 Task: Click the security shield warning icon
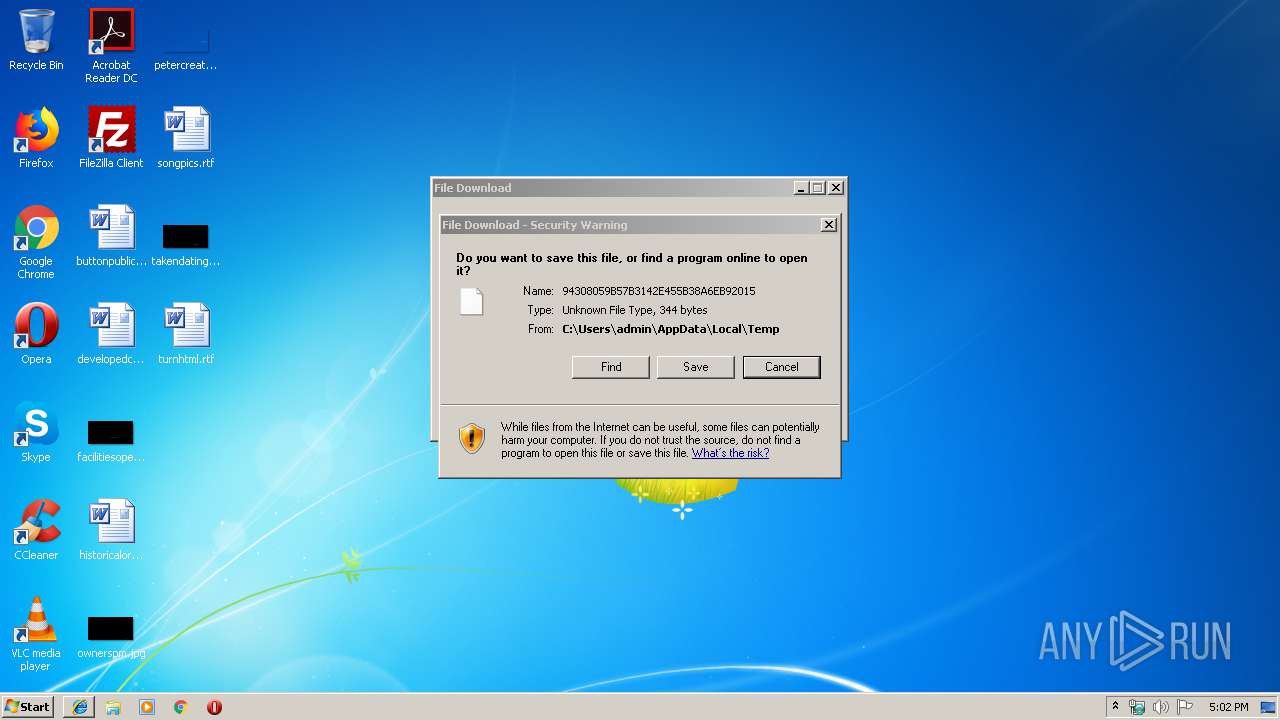(x=472, y=439)
